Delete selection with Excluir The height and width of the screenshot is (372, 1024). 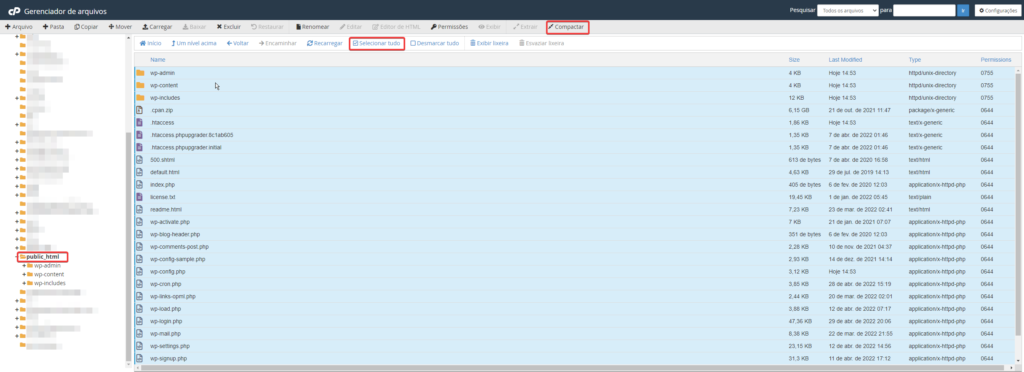pos(229,27)
